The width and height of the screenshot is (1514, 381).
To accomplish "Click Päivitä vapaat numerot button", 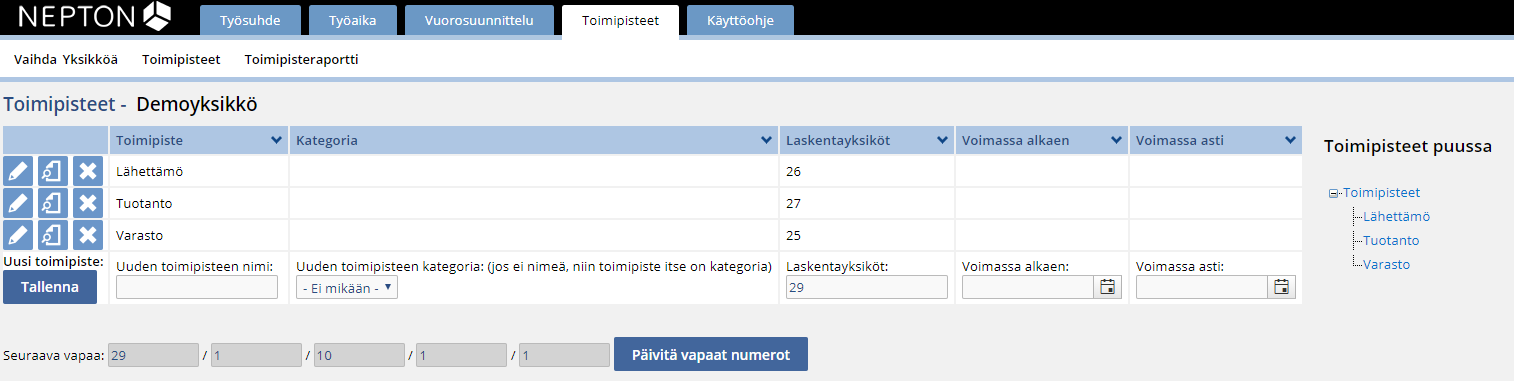I will point(711,355).
